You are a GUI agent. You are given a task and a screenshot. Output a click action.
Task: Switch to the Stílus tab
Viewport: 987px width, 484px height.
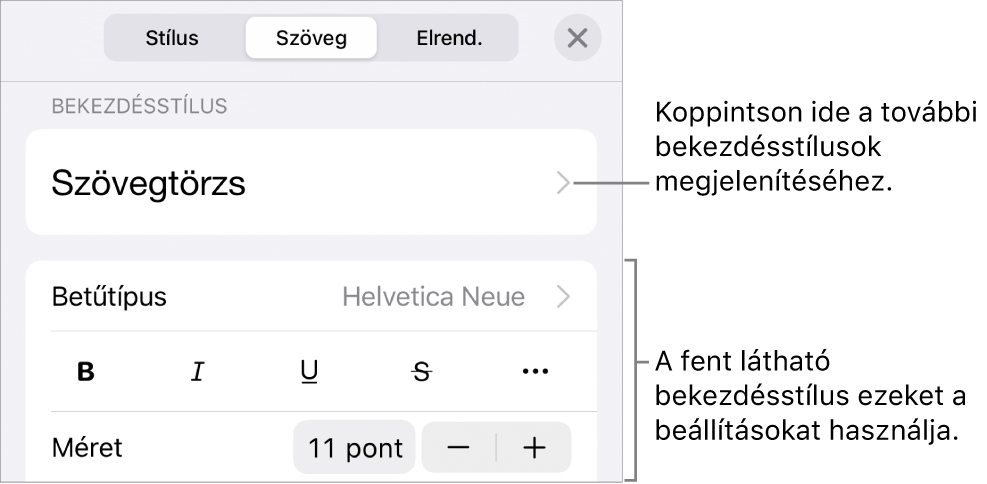pos(173,39)
